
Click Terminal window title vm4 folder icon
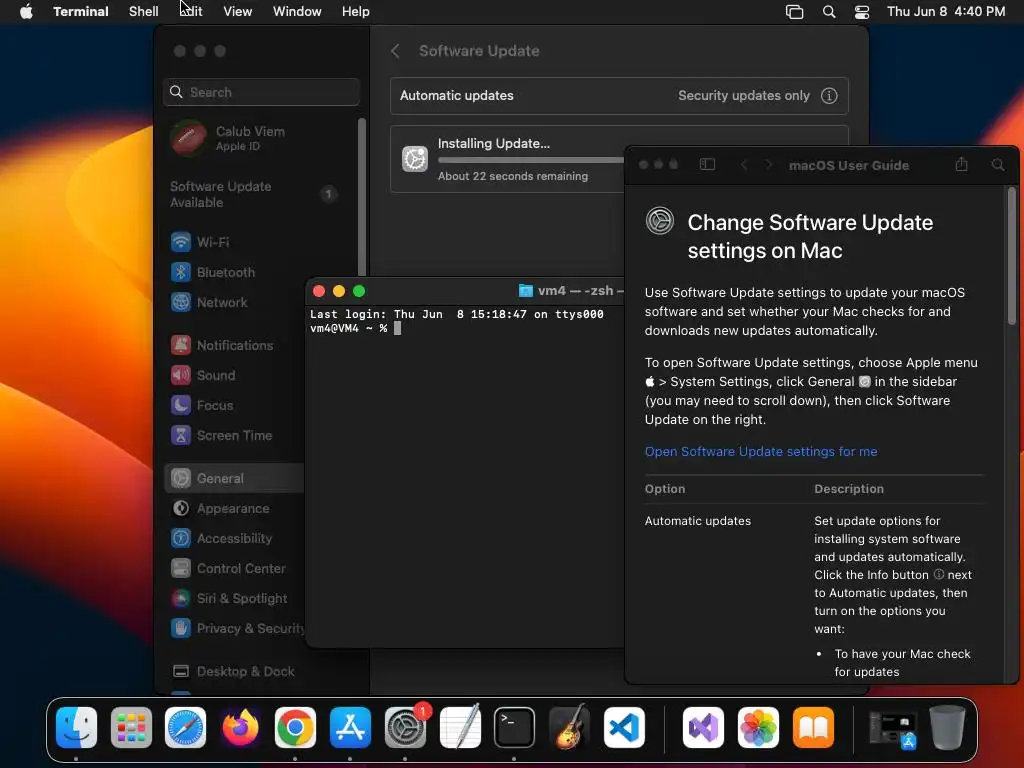coord(526,291)
